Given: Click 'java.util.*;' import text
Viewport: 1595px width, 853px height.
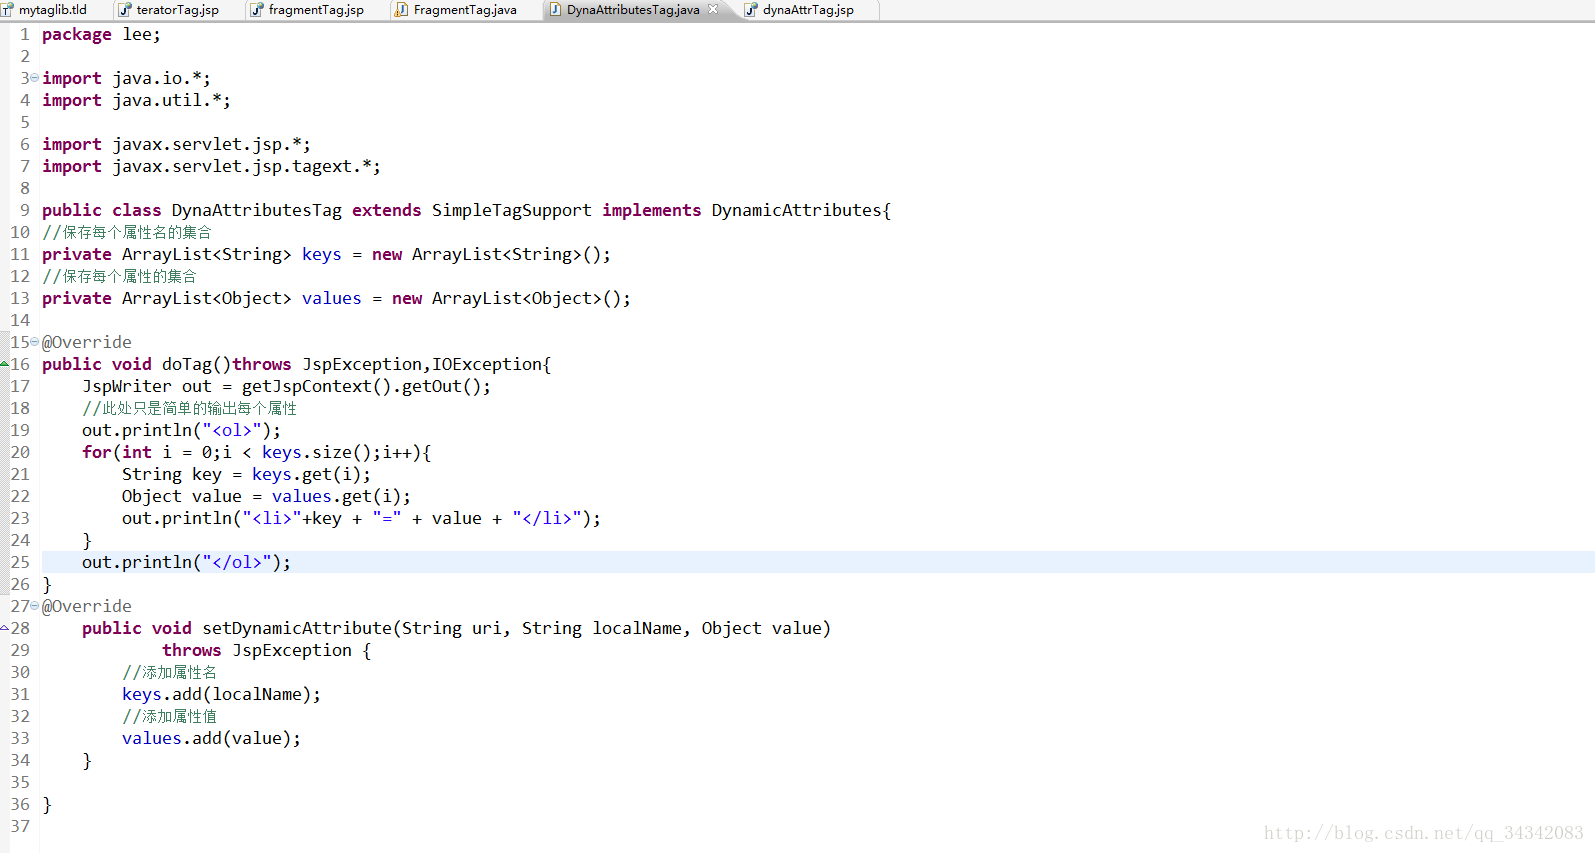Looking at the screenshot, I should 172,100.
